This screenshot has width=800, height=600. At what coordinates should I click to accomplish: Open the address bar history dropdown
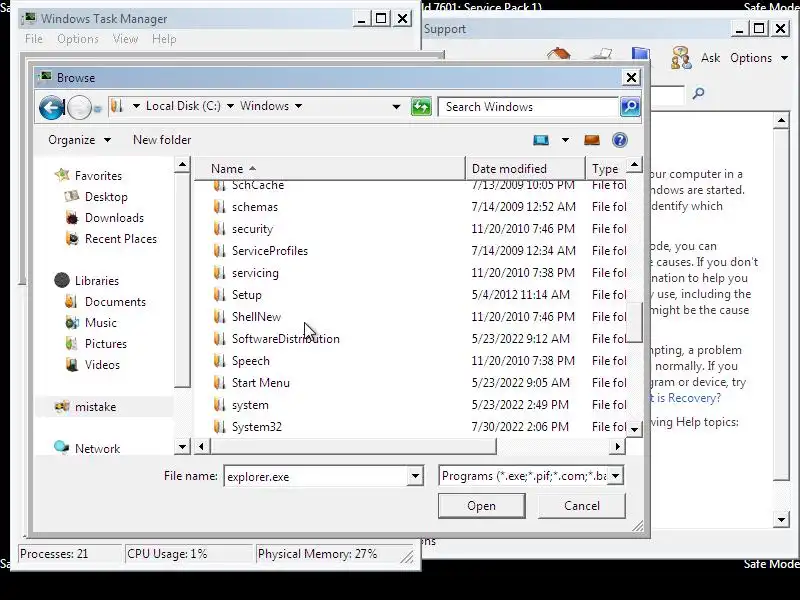(396, 107)
